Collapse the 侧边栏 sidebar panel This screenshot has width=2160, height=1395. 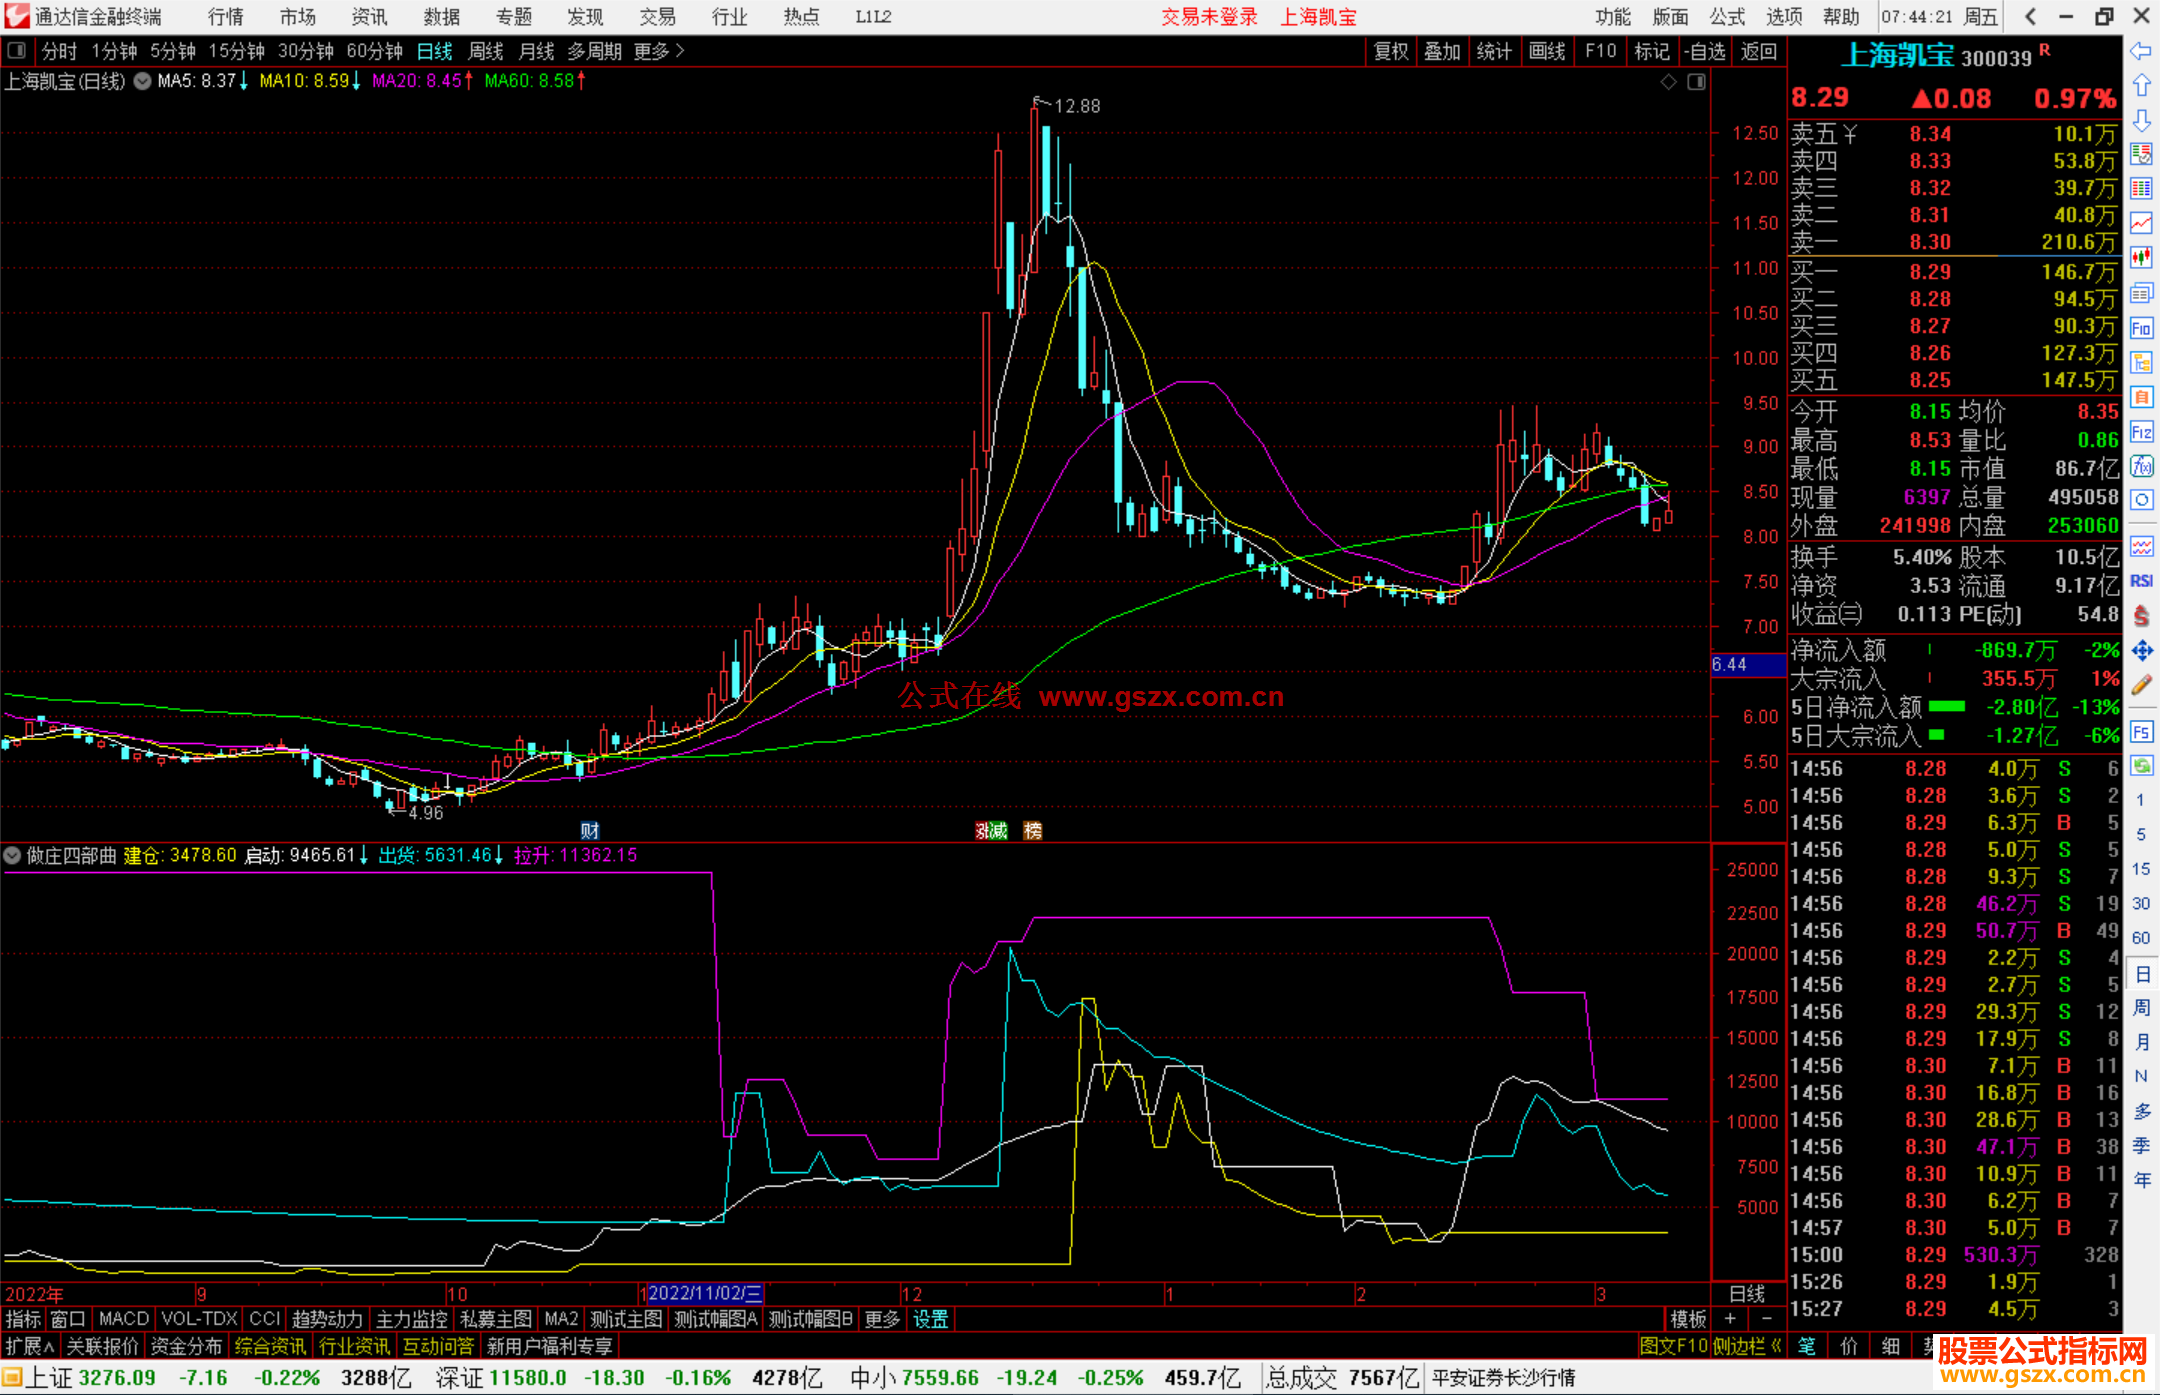pyautogui.click(x=1747, y=1346)
